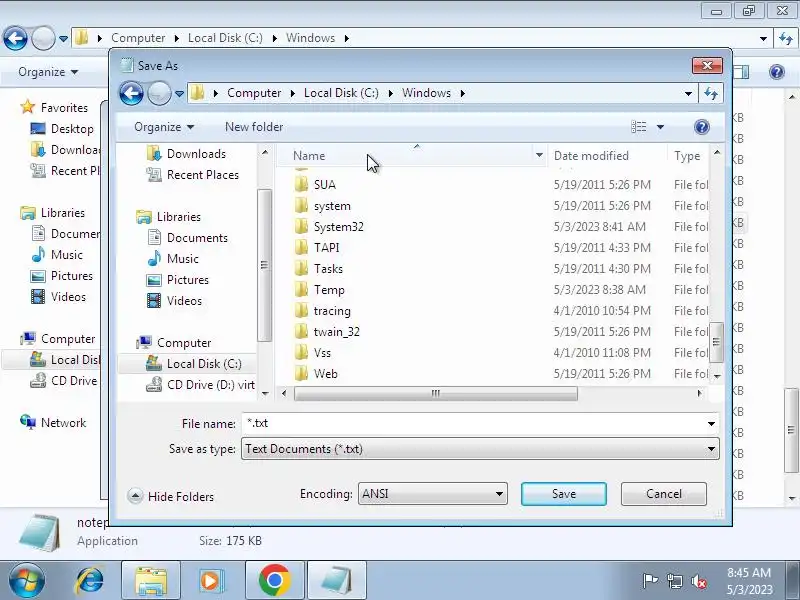Image resolution: width=800 pixels, height=600 pixels.
Task: Select Local Disk (C:) in Save As pane
Action: 204,364
